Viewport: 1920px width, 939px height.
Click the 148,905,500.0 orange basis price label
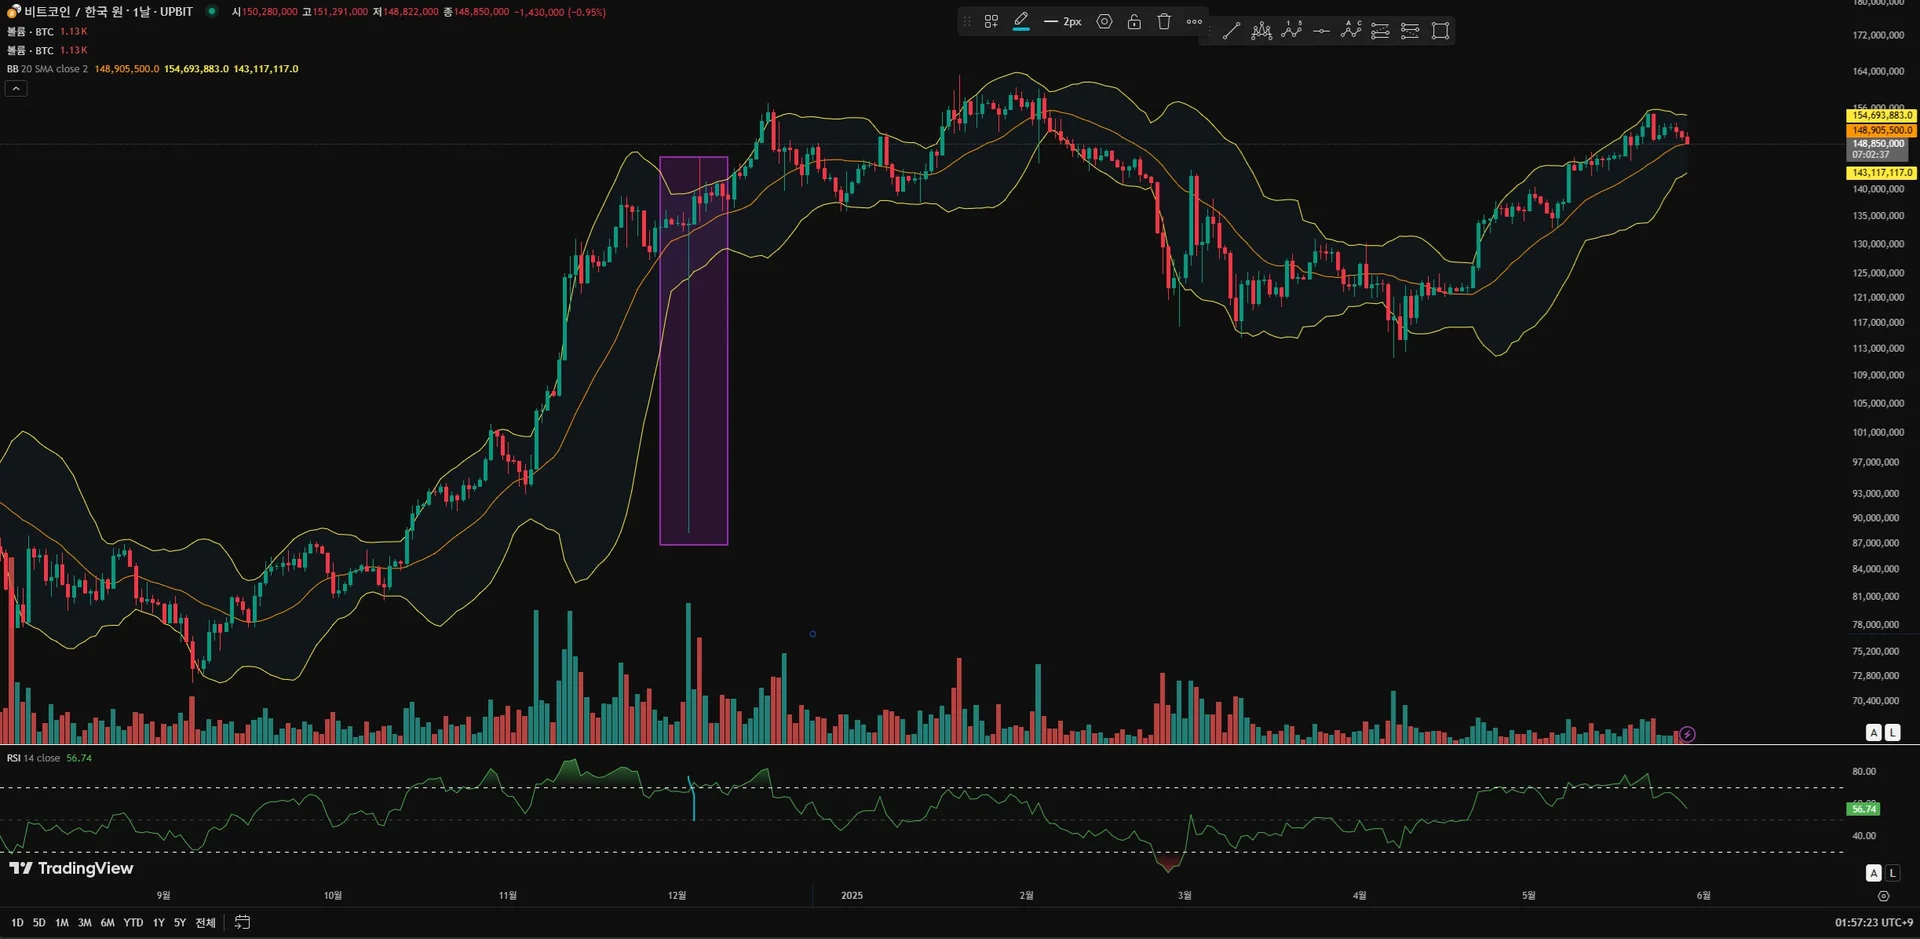click(1881, 130)
